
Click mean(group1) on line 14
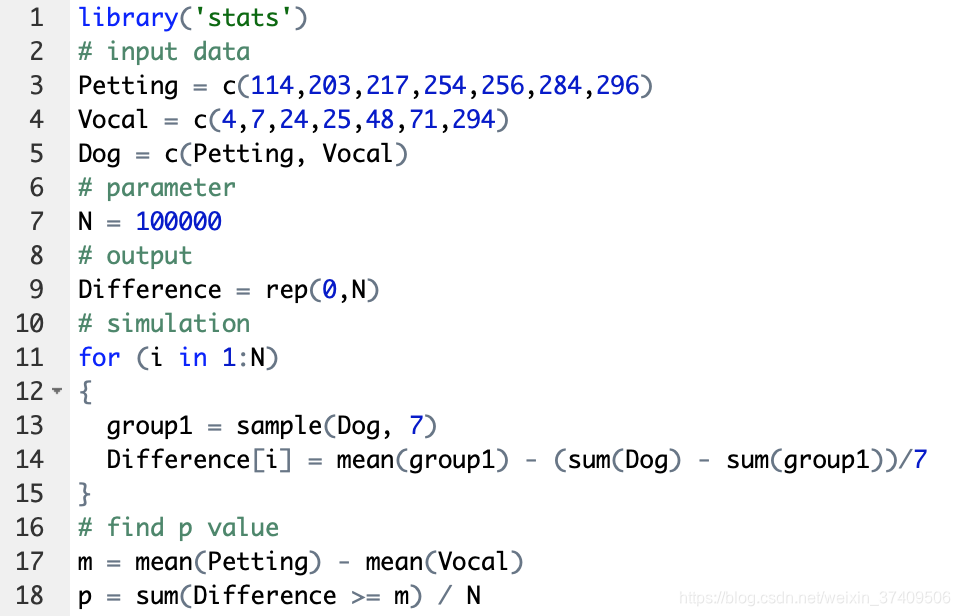click(423, 460)
